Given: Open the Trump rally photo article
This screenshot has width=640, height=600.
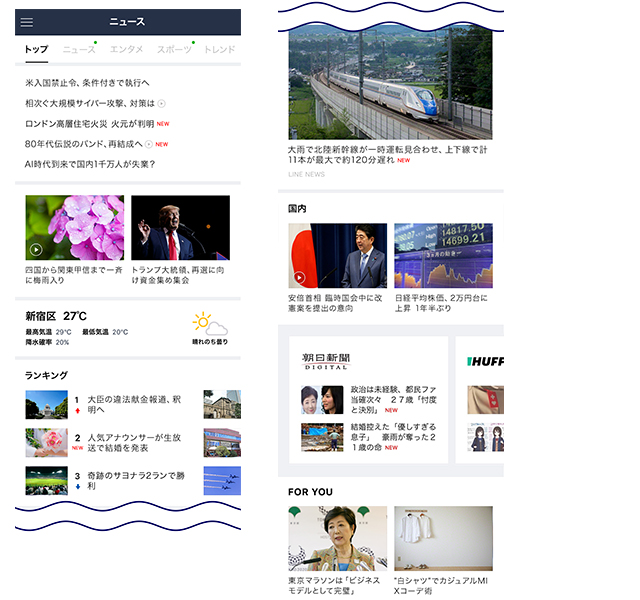Looking at the screenshot, I should point(180,228).
